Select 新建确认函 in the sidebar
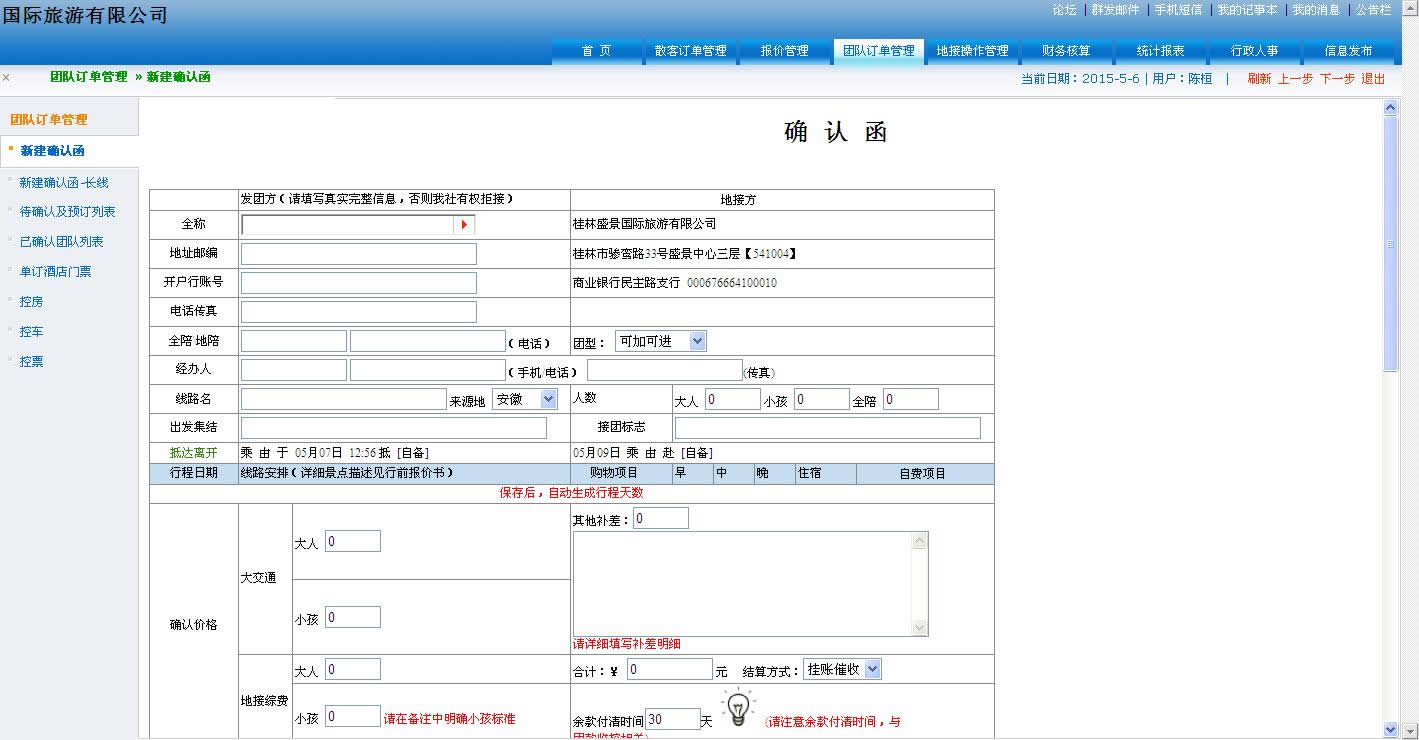The width and height of the screenshot is (1419, 740). click(x=52, y=151)
